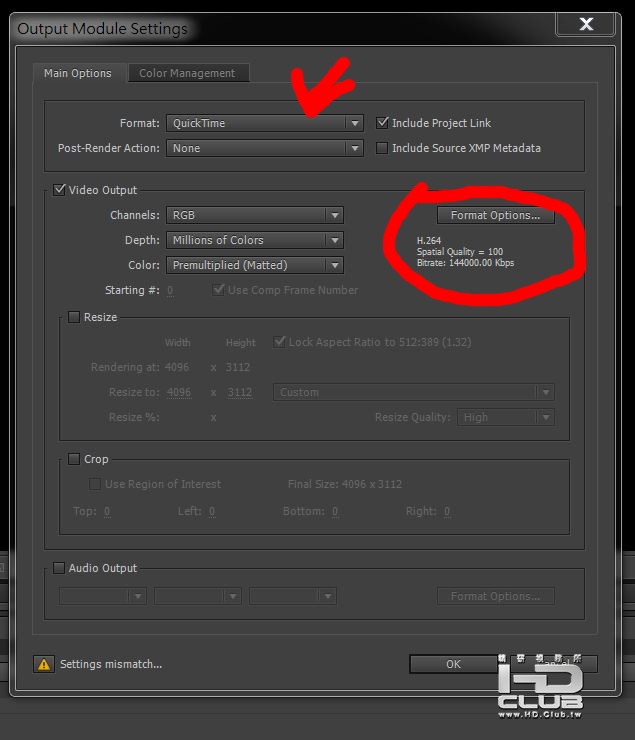Click the Starting # value field
Image resolution: width=635 pixels, height=740 pixels.
point(170,291)
